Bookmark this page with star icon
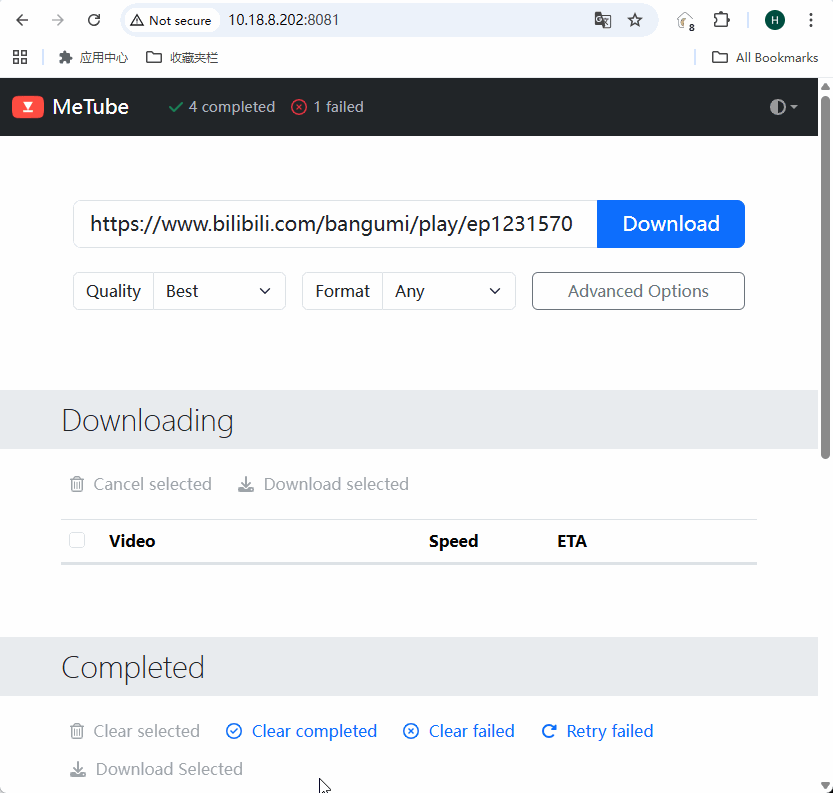This screenshot has height=793, width=833. point(635,20)
